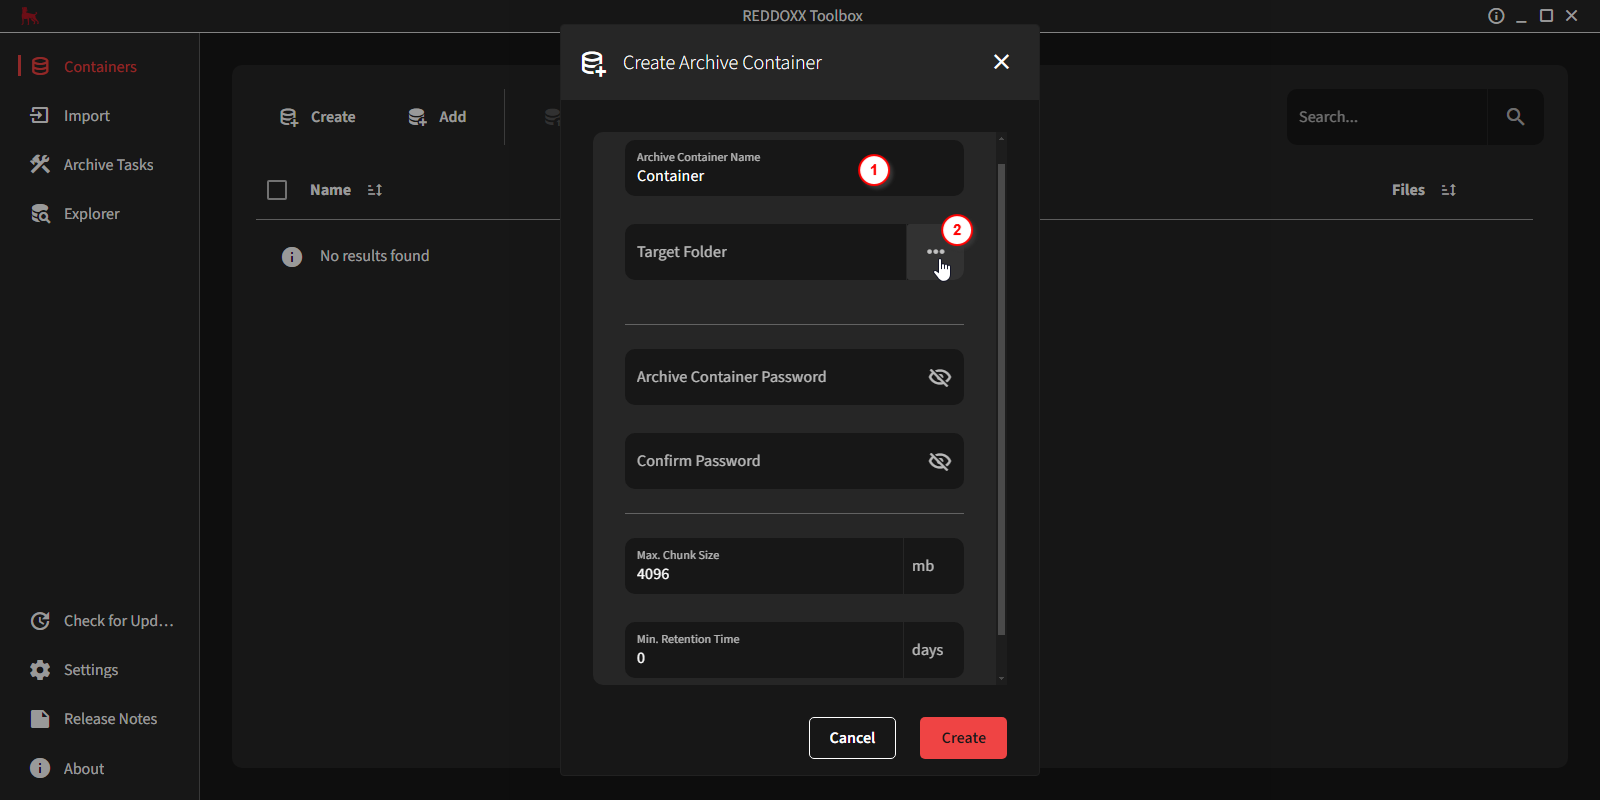Toggle Confirm Password visibility eye

pos(939,461)
